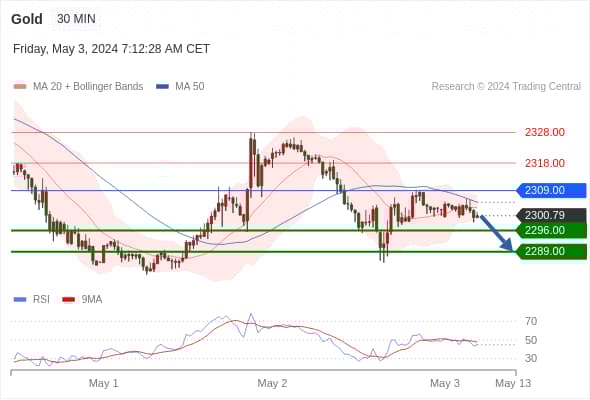Click the May 3 date axis label
The image size is (590, 400).
[445, 383]
